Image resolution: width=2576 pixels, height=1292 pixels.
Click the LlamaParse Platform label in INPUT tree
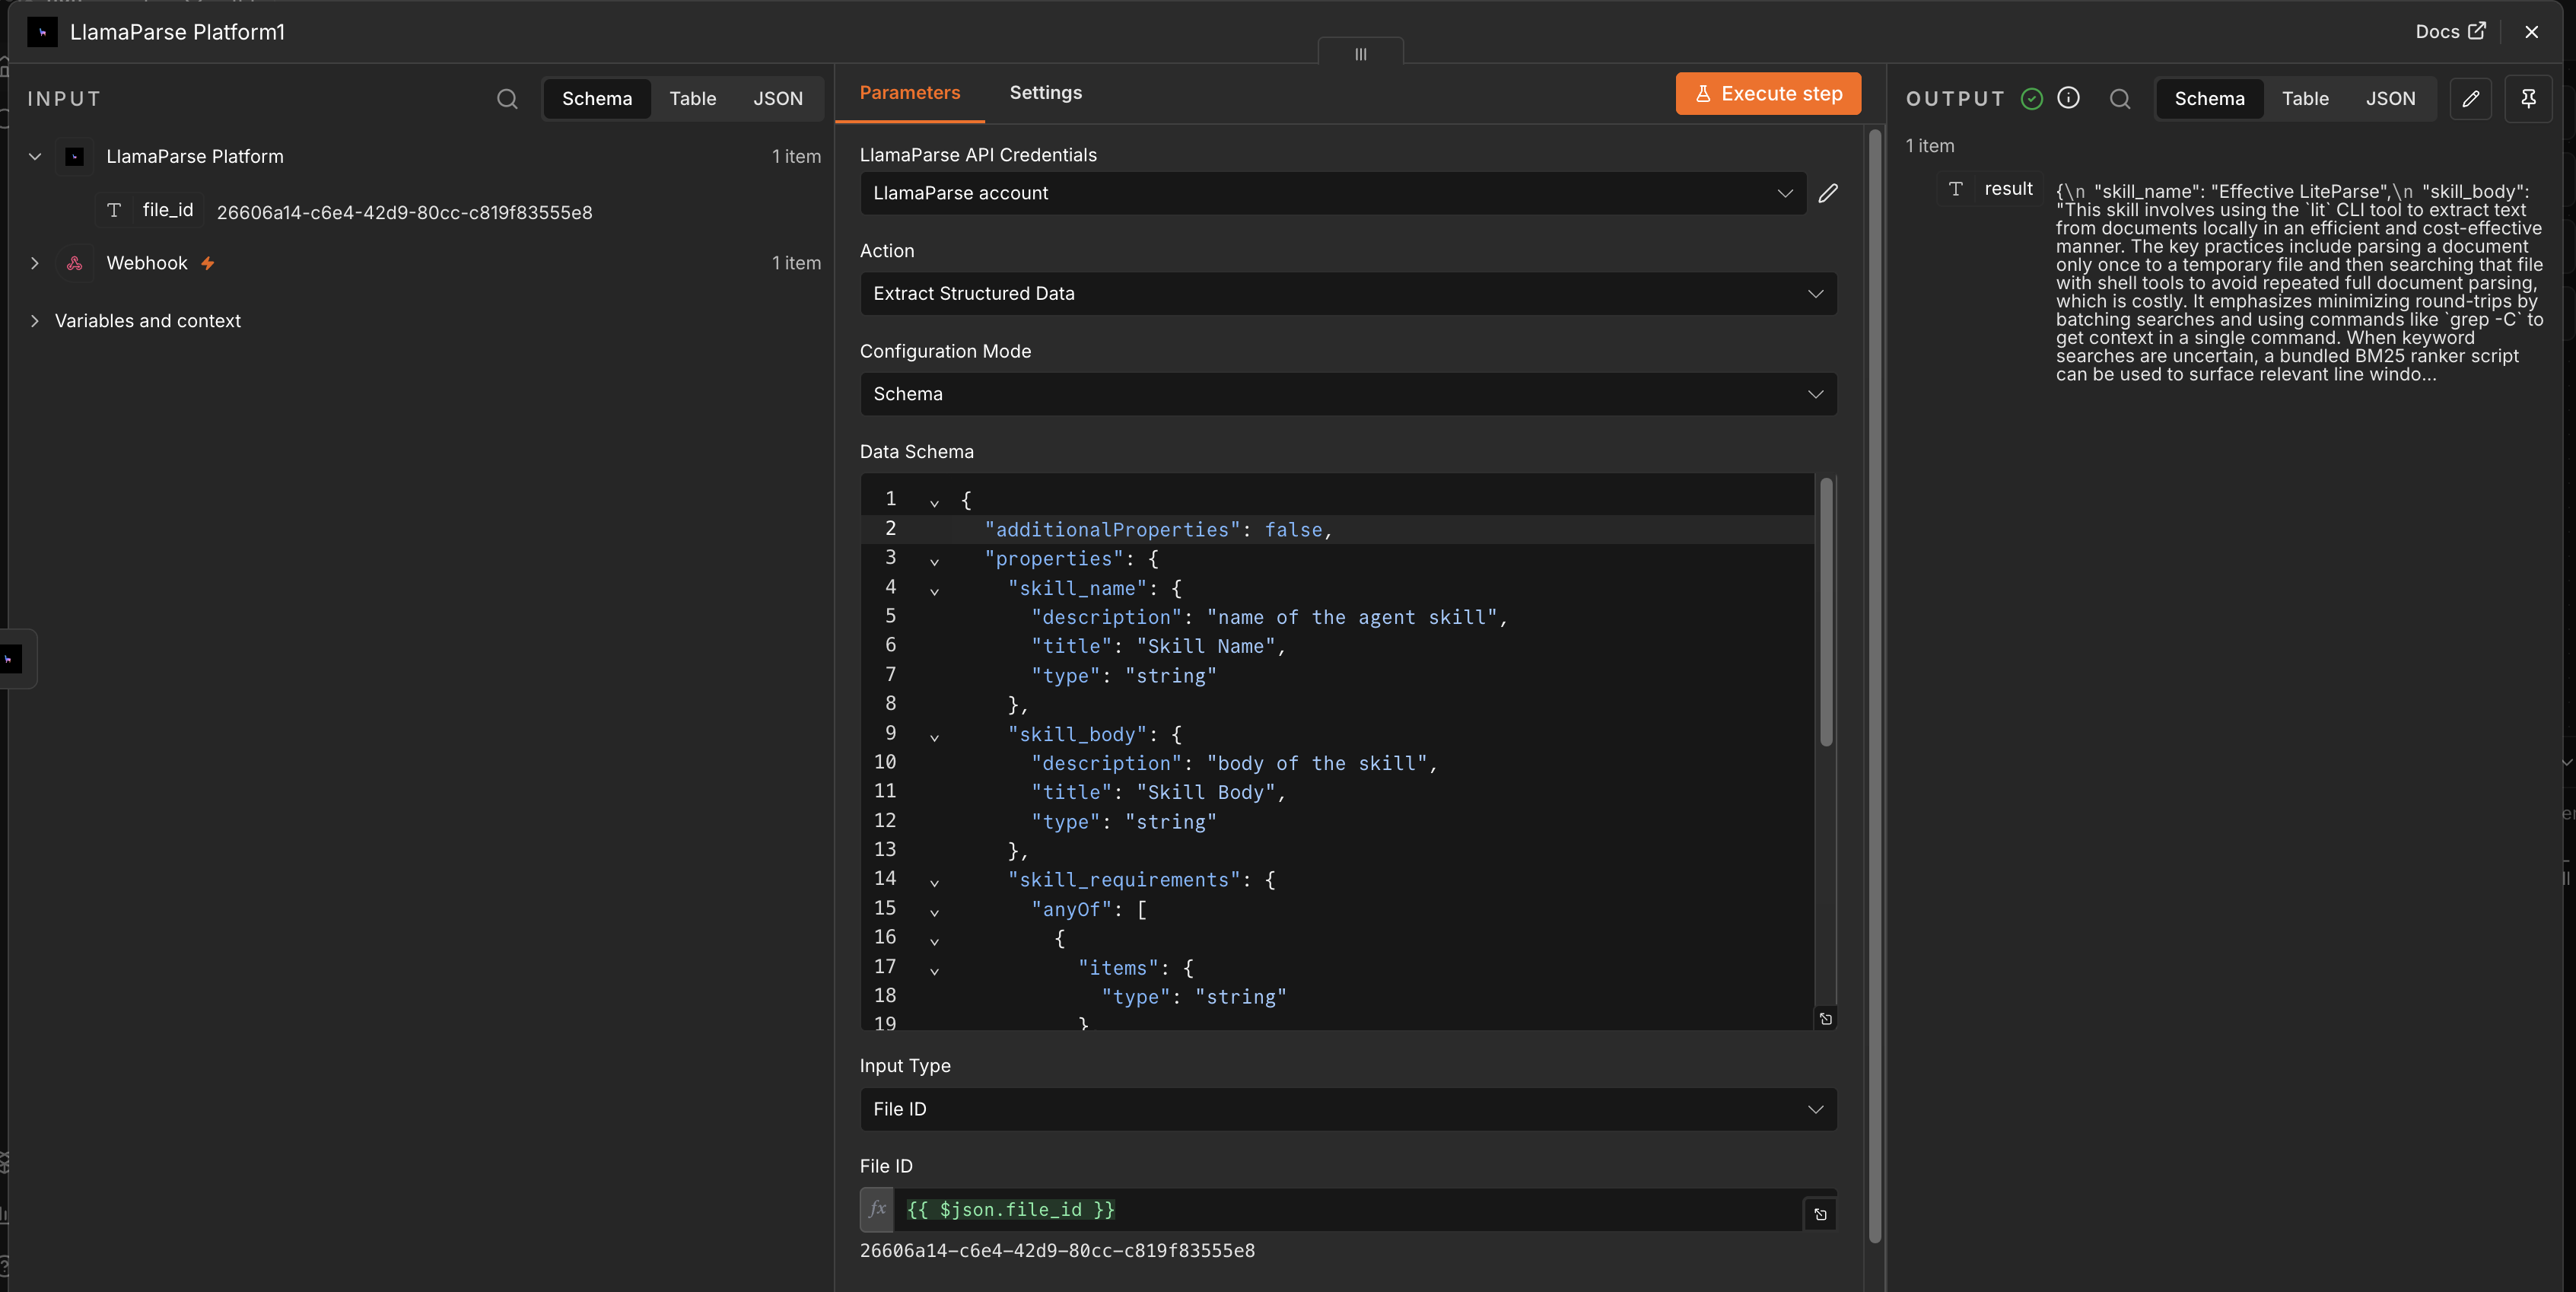pyautogui.click(x=195, y=156)
